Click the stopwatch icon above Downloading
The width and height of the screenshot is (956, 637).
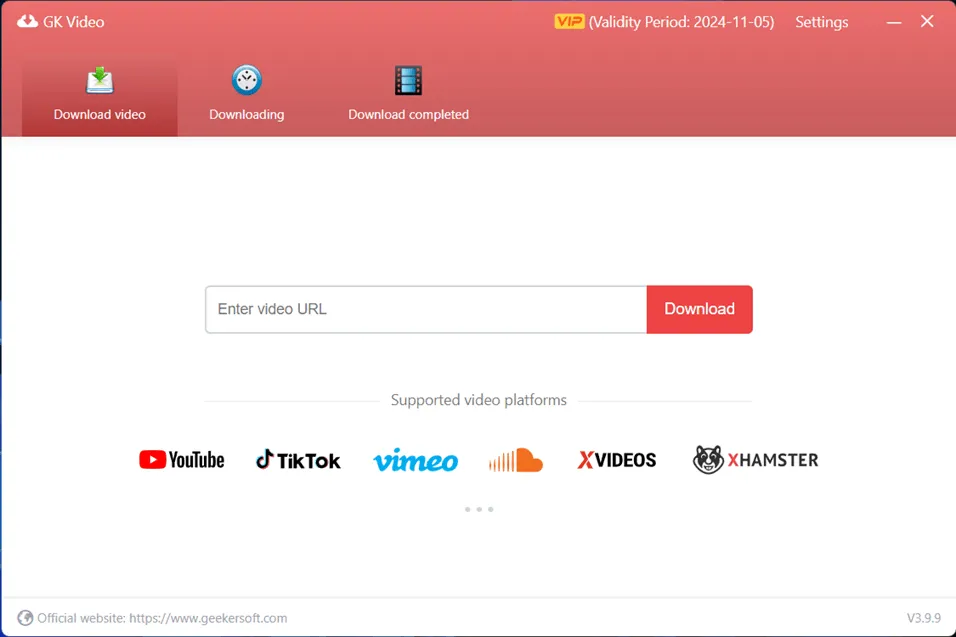[246, 80]
